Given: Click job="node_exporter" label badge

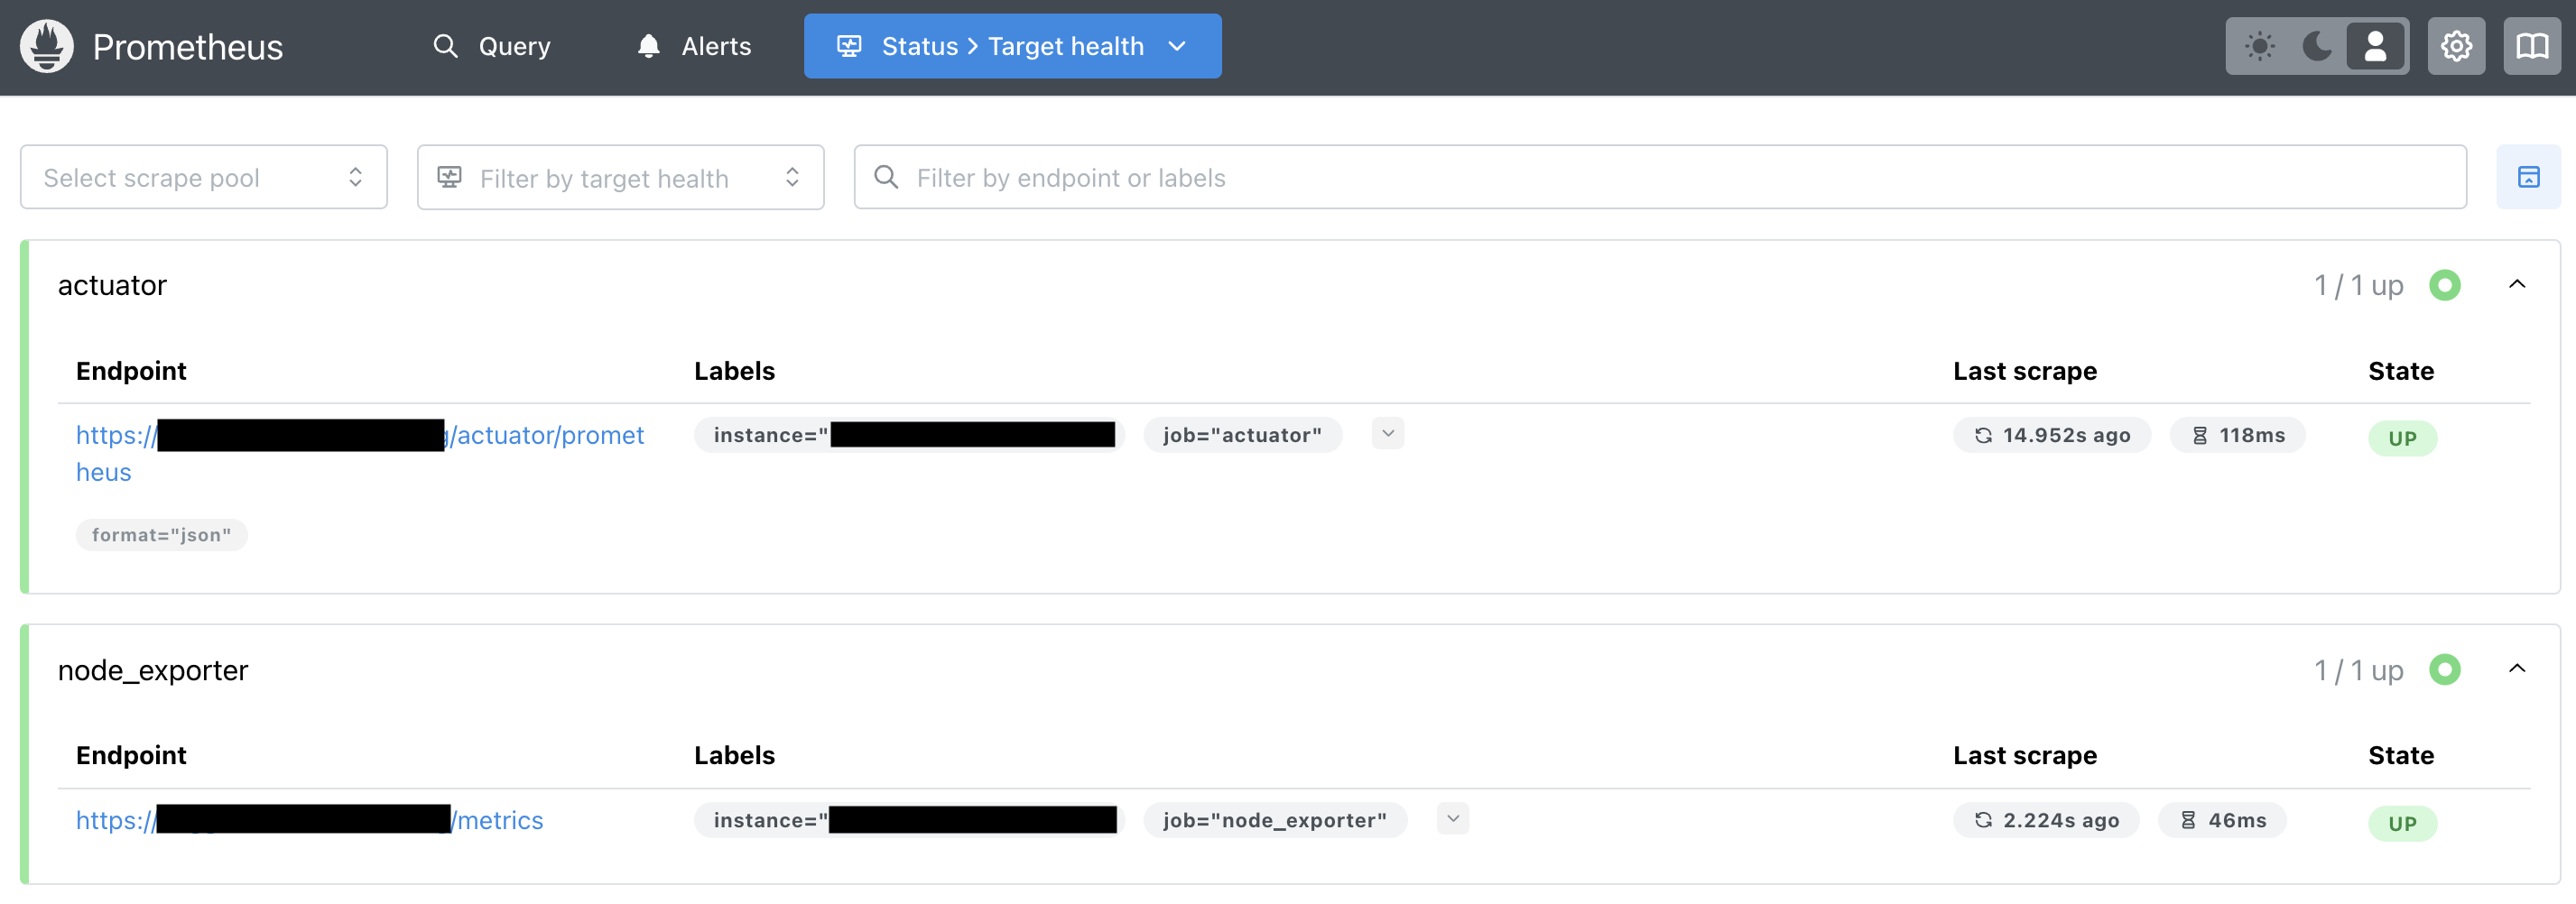Looking at the screenshot, I should click(1275, 820).
